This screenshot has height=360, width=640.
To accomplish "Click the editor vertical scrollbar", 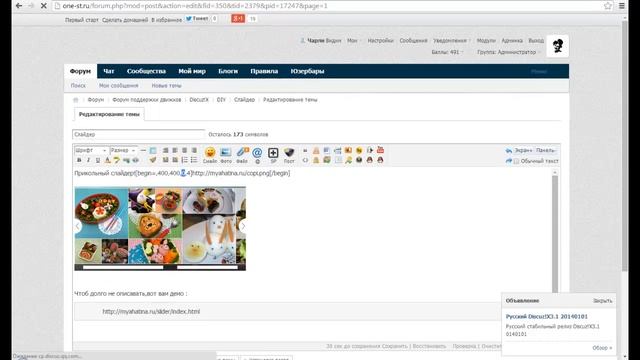I will (555, 233).
